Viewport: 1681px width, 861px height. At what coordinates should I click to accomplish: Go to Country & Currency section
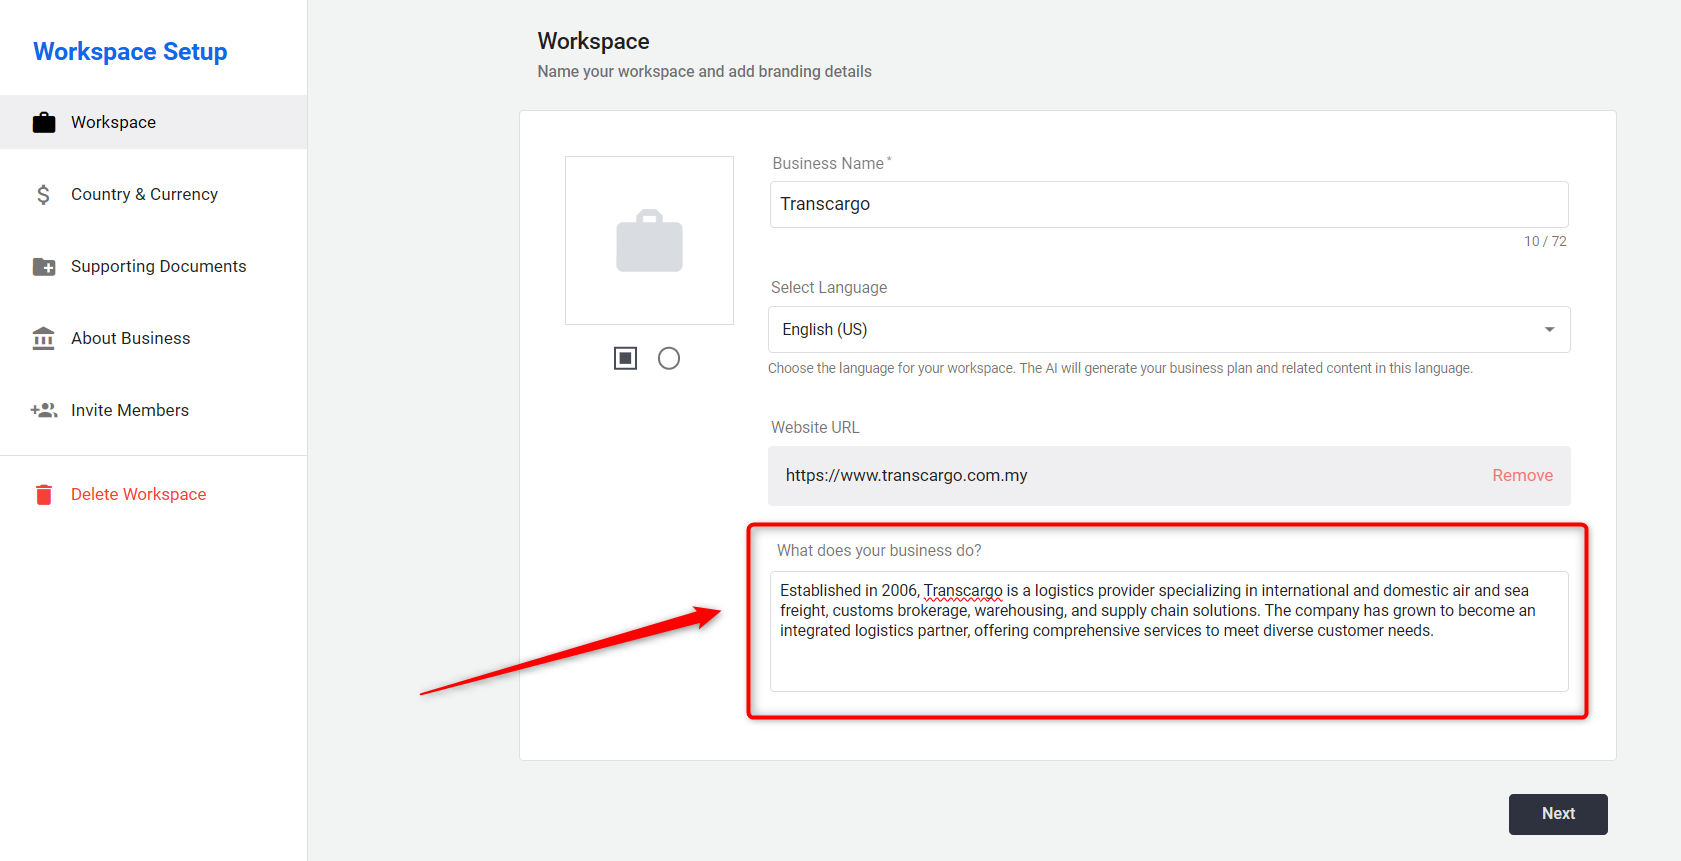[x=154, y=194]
